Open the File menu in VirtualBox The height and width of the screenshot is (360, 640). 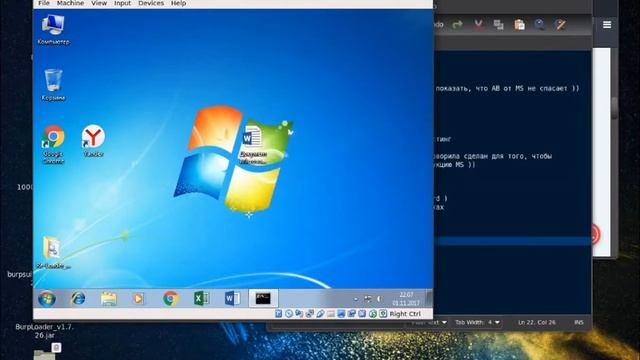coord(44,3)
